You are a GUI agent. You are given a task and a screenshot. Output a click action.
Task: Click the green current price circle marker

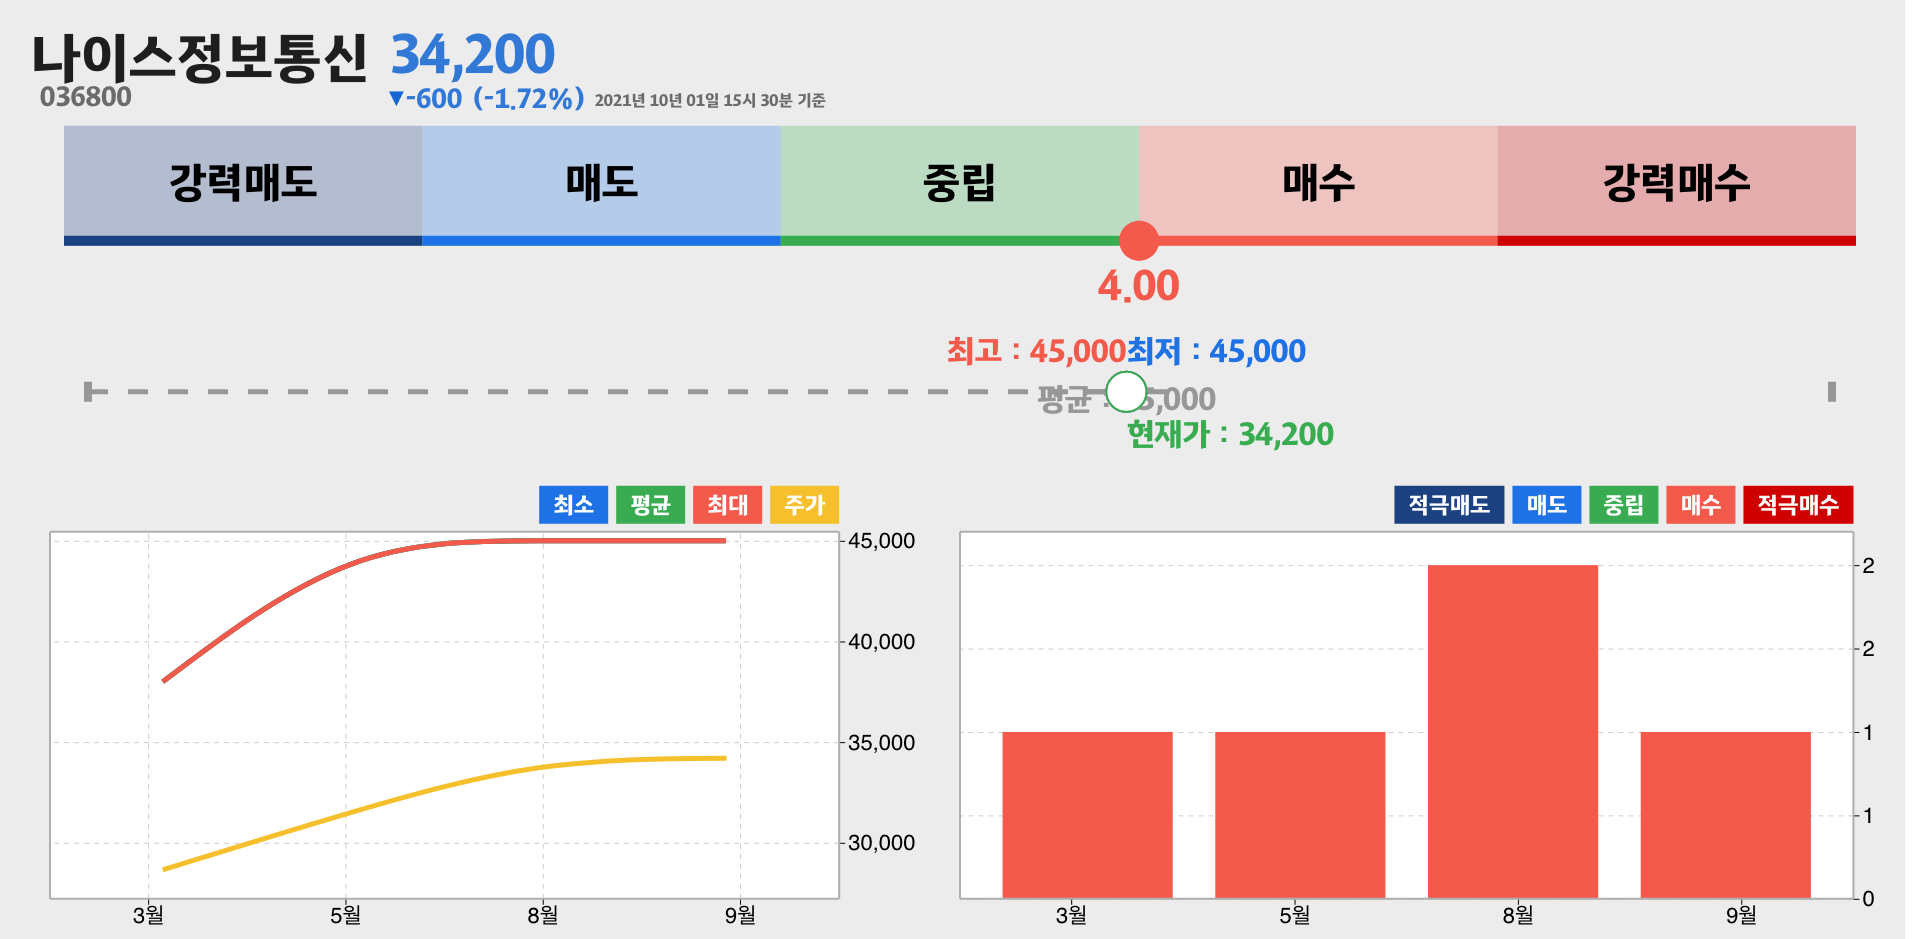point(1126,392)
